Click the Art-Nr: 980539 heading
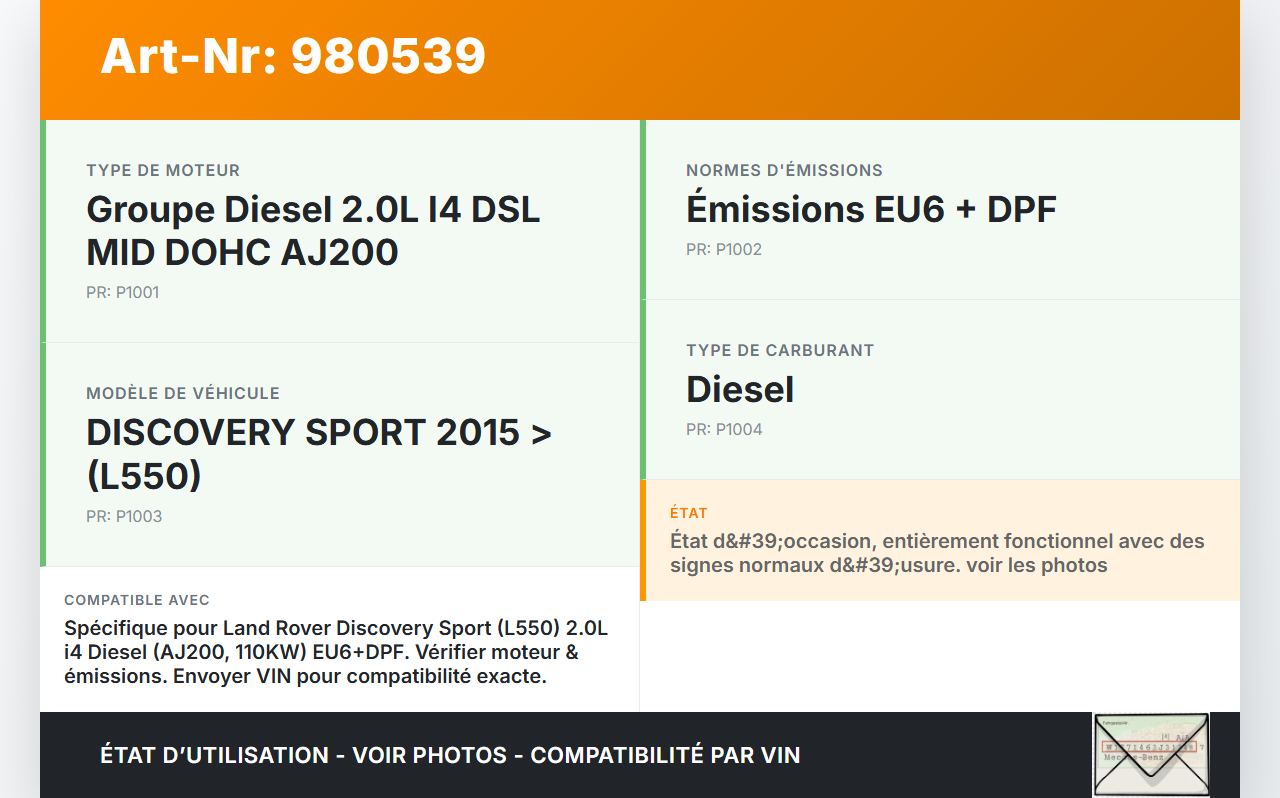Screen dimensions: 1280x798 [x=293, y=56]
